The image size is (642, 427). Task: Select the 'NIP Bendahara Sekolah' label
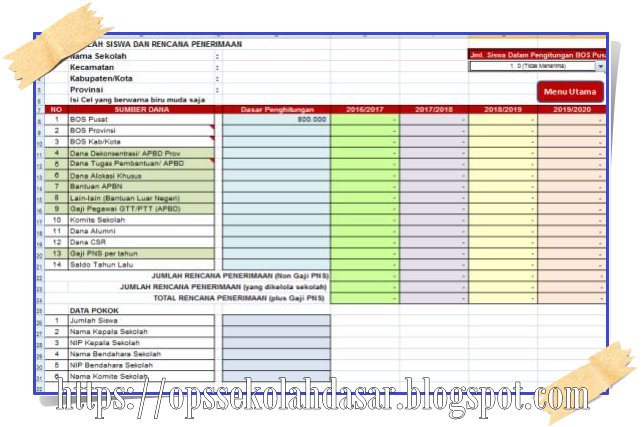(111, 365)
